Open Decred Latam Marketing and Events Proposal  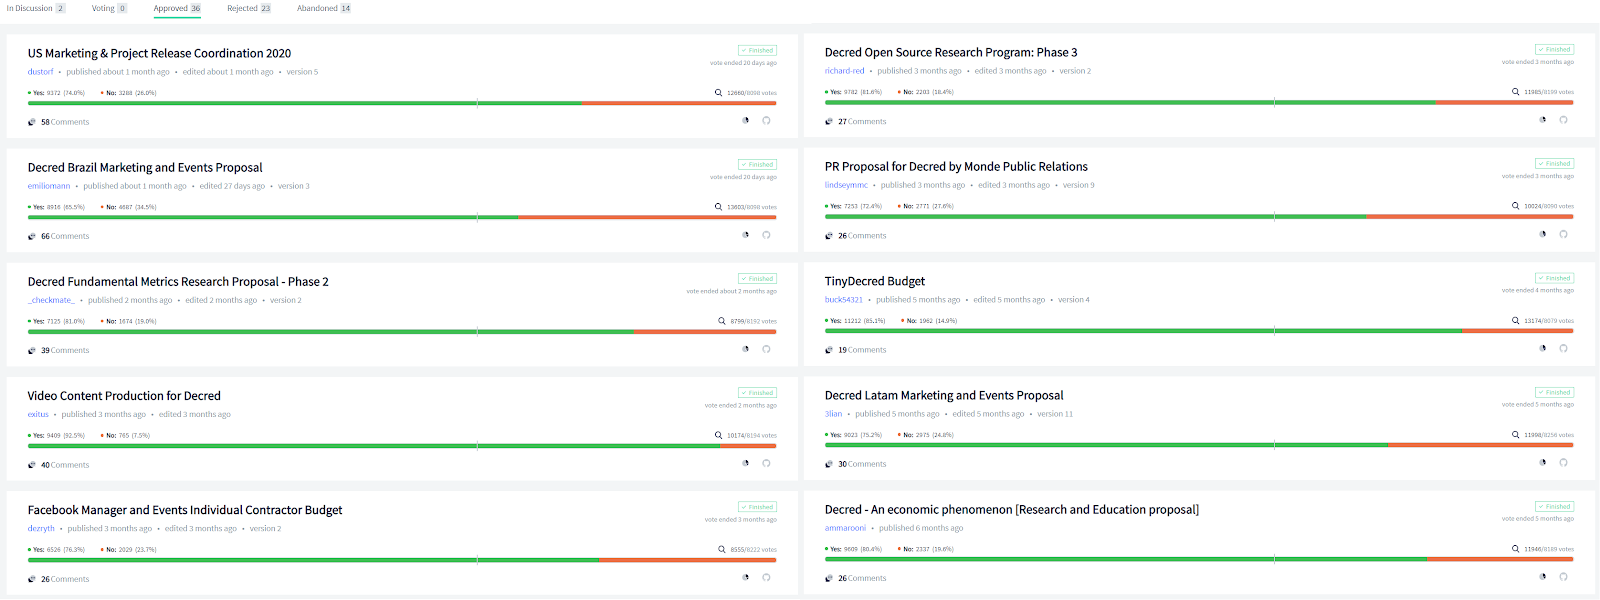(x=944, y=395)
